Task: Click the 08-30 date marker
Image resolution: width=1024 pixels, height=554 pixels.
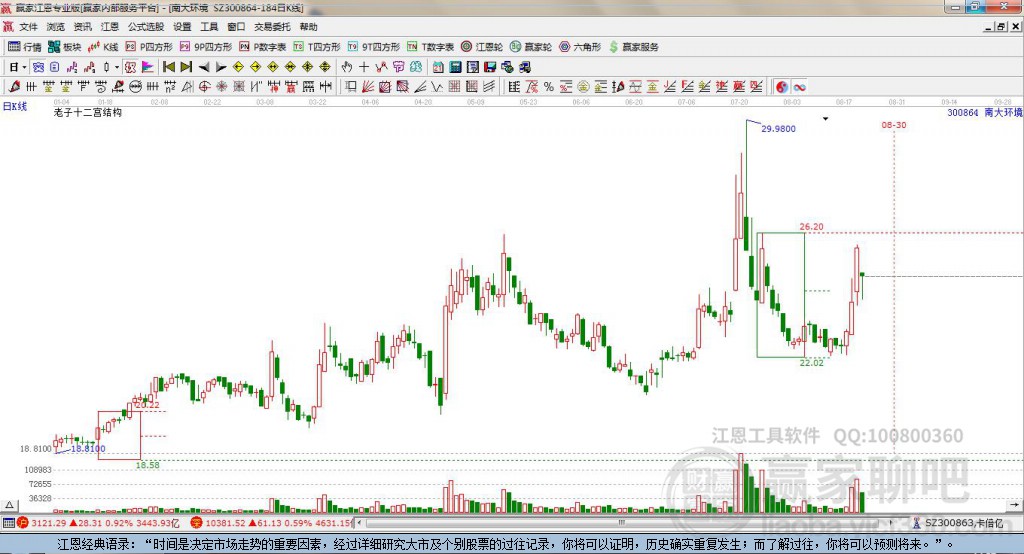Action: click(894, 125)
